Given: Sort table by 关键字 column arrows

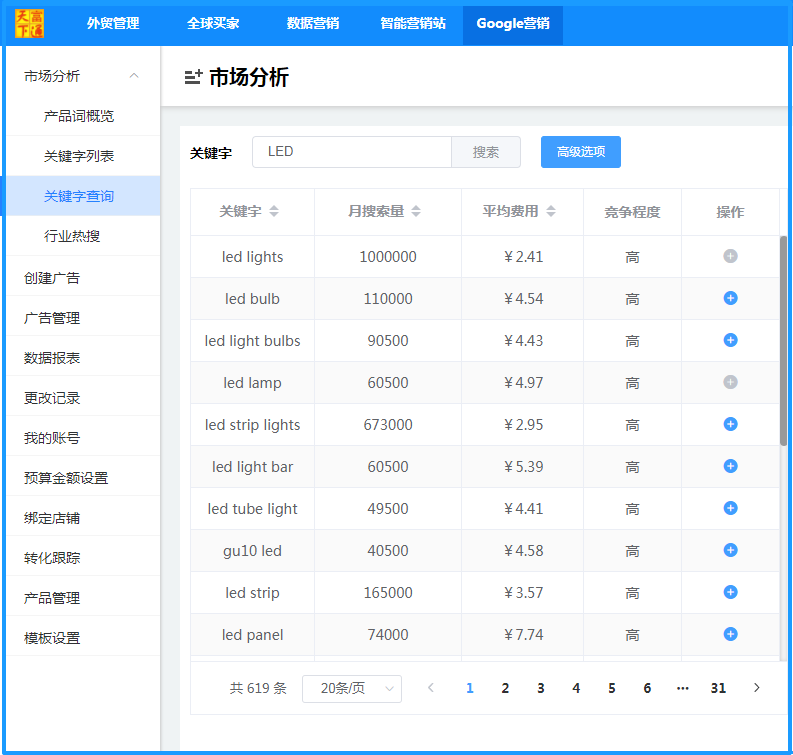Looking at the screenshot, I should 274,211.
